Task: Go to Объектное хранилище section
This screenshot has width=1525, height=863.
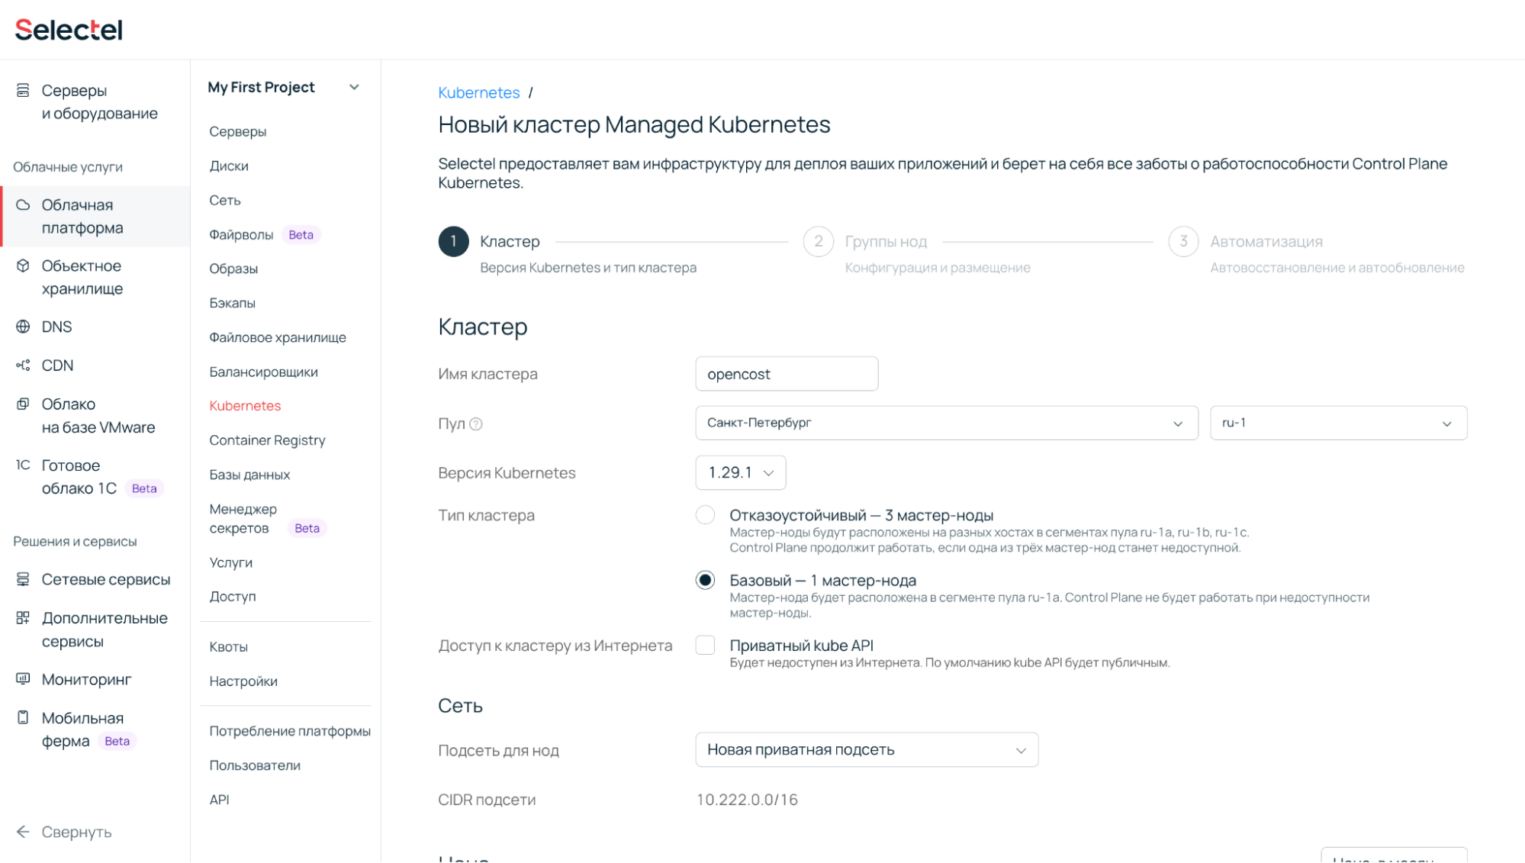Action: click(82, 277)
